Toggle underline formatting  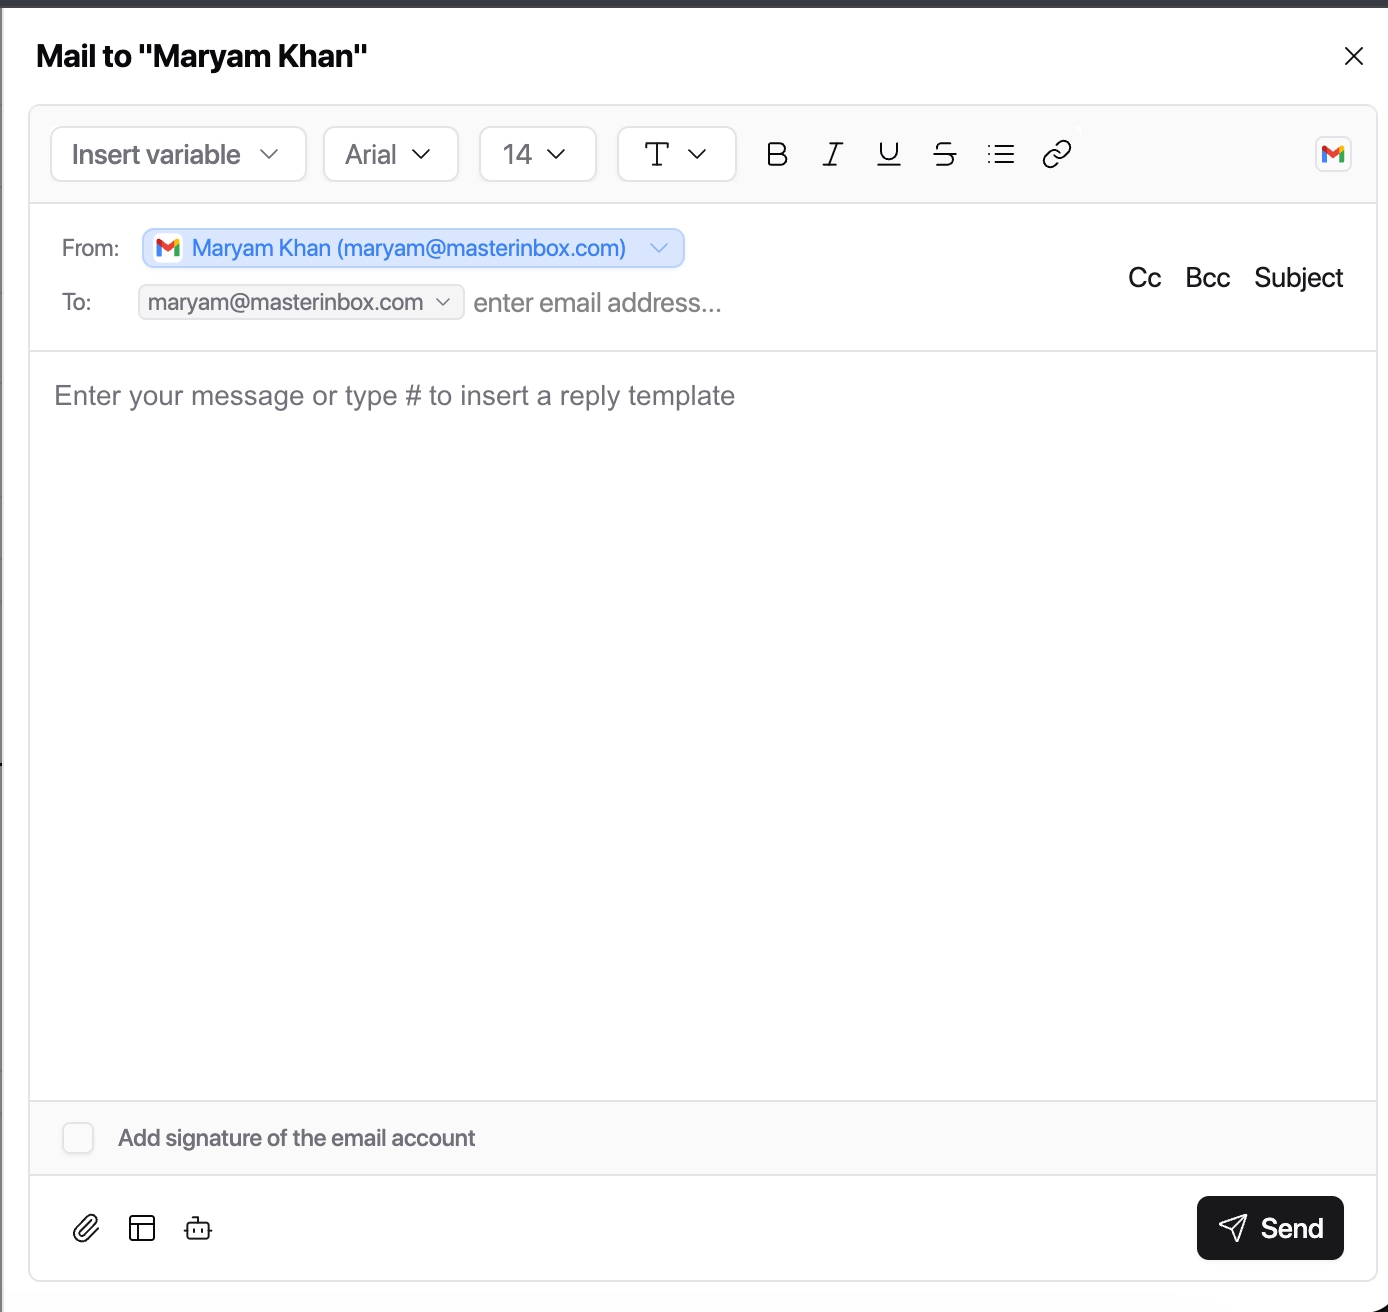888,153
